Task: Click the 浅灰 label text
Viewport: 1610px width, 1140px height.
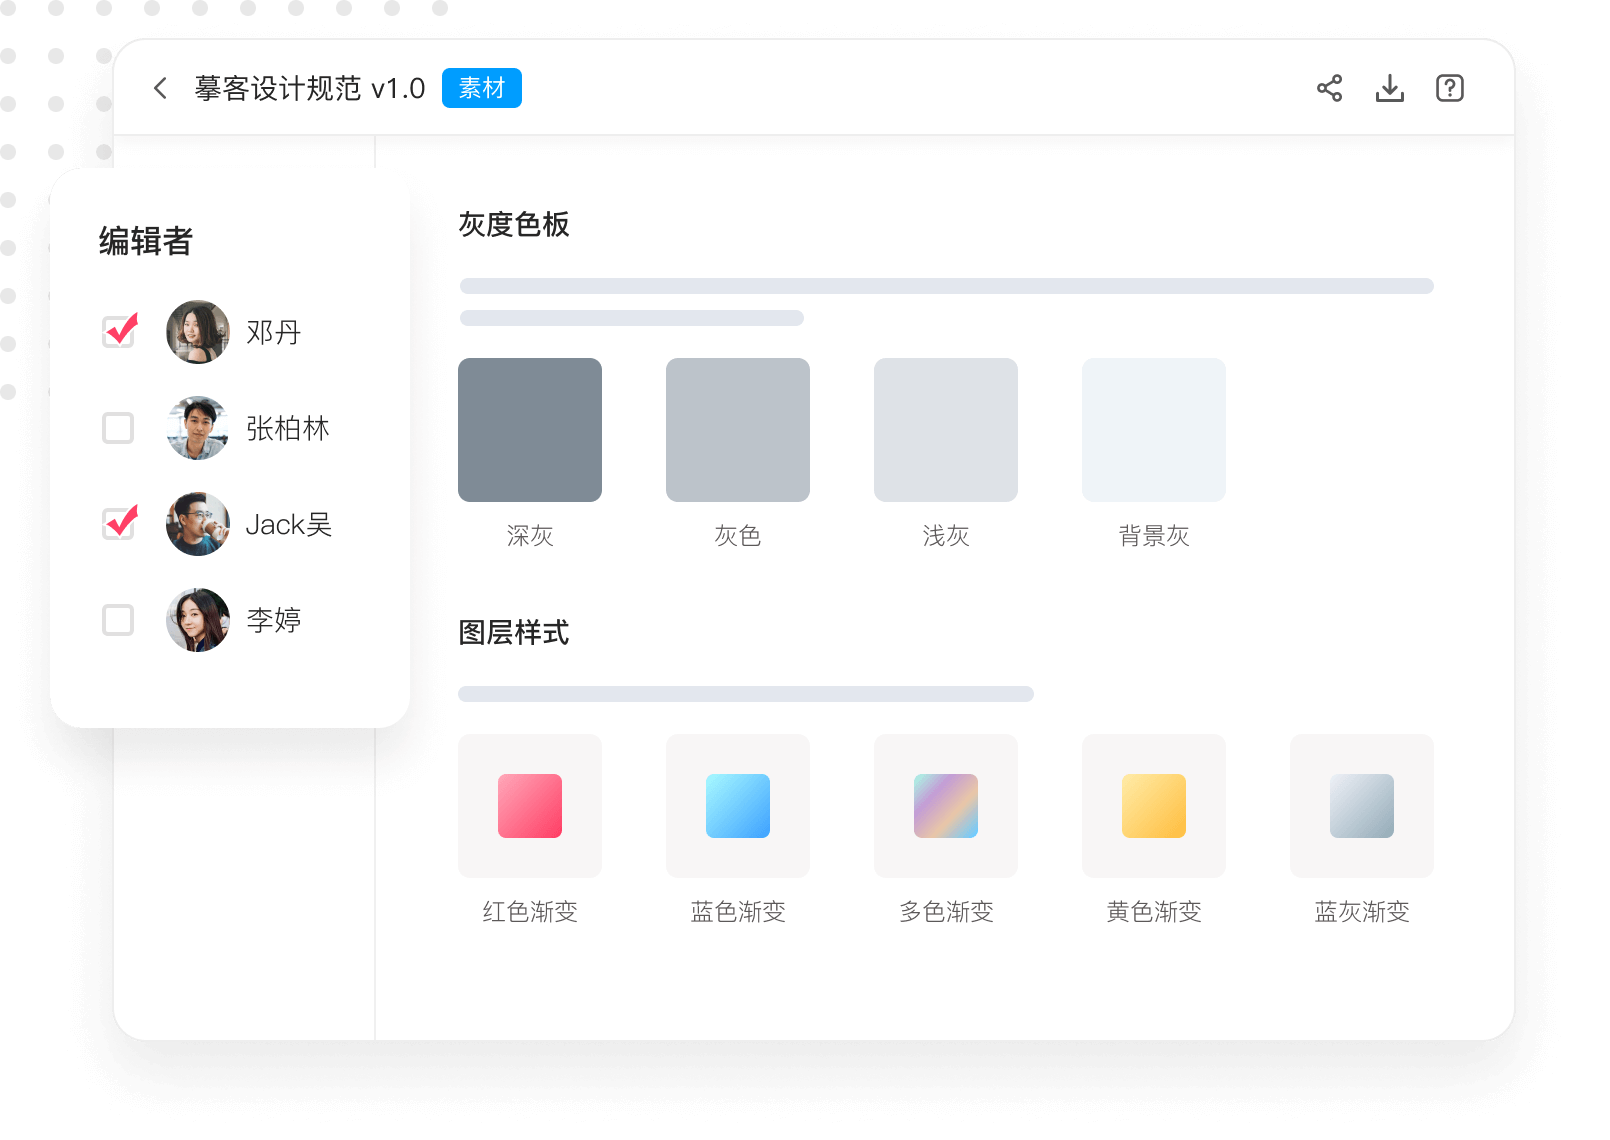Action: (x=946, y=536)
